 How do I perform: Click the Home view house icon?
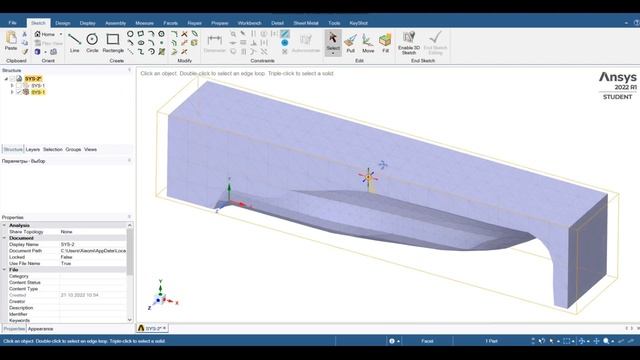(x=38, y=34)
